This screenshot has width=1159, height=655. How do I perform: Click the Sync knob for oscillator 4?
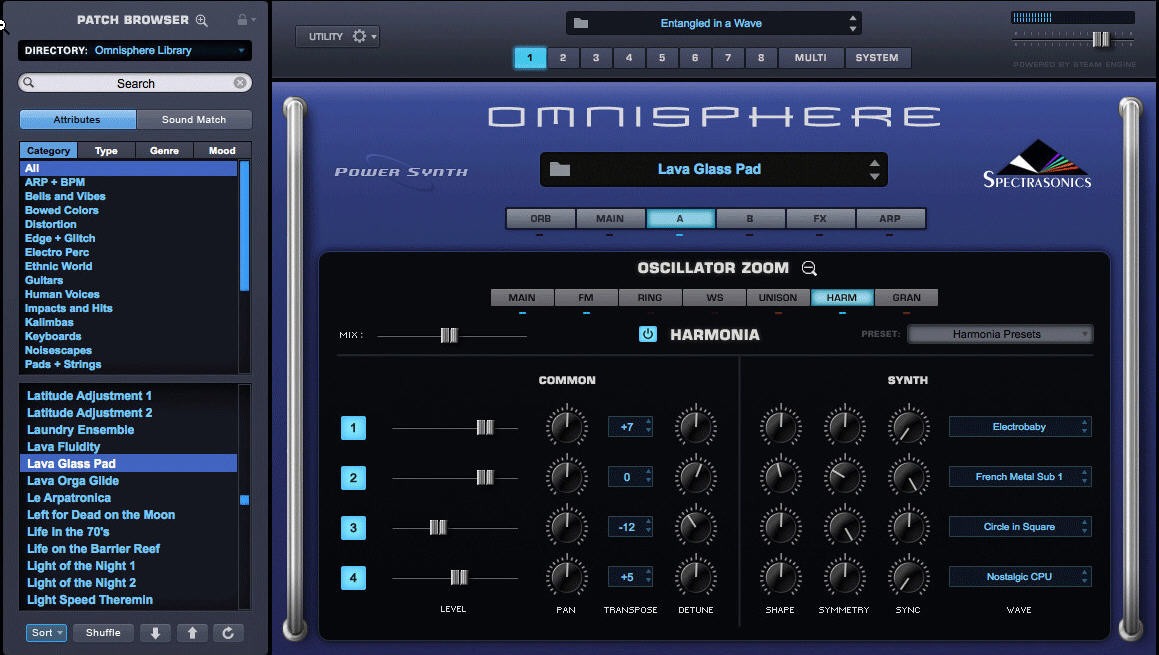click(908, 577)
